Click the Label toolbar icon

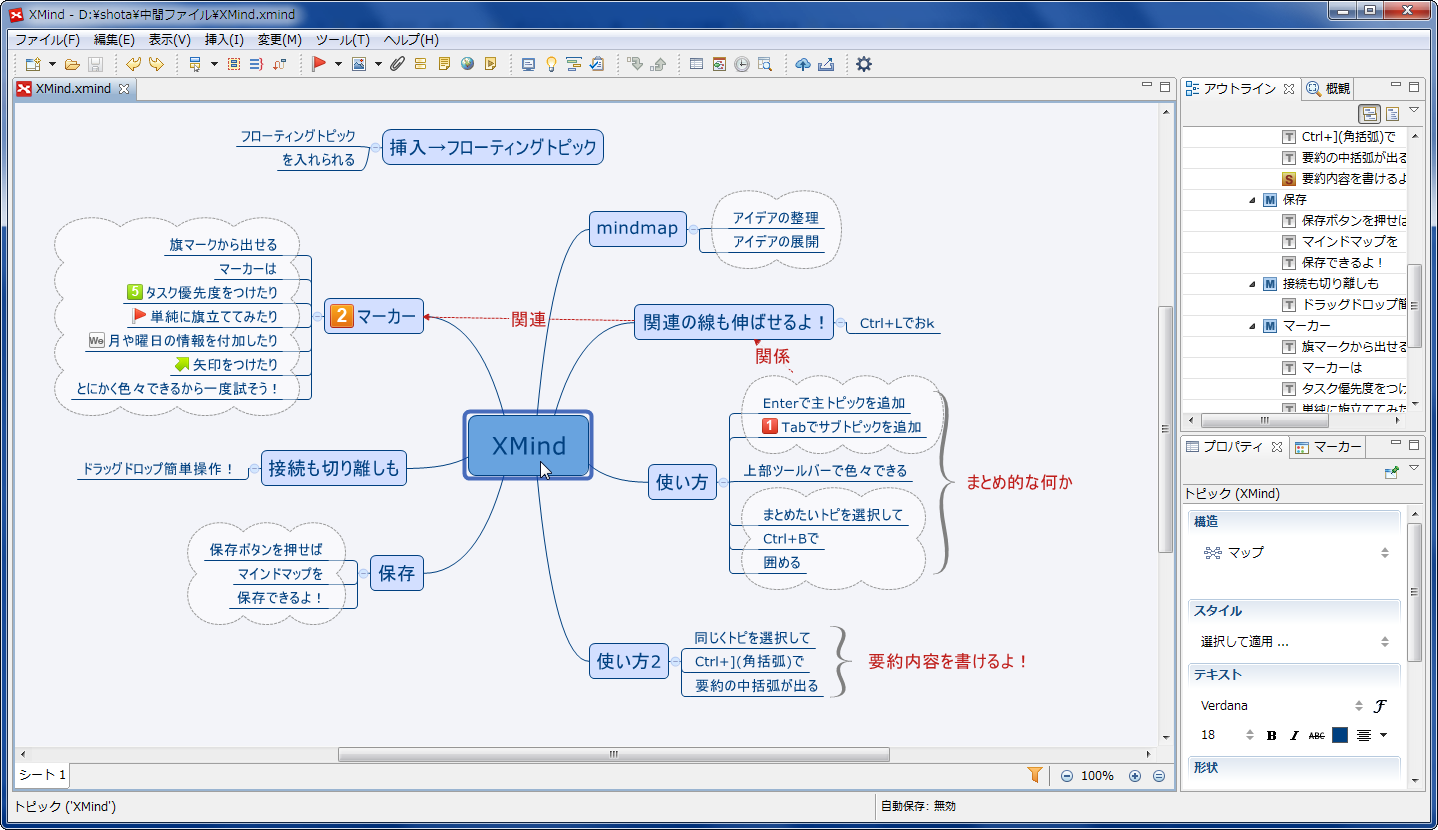tap(420, 64)
